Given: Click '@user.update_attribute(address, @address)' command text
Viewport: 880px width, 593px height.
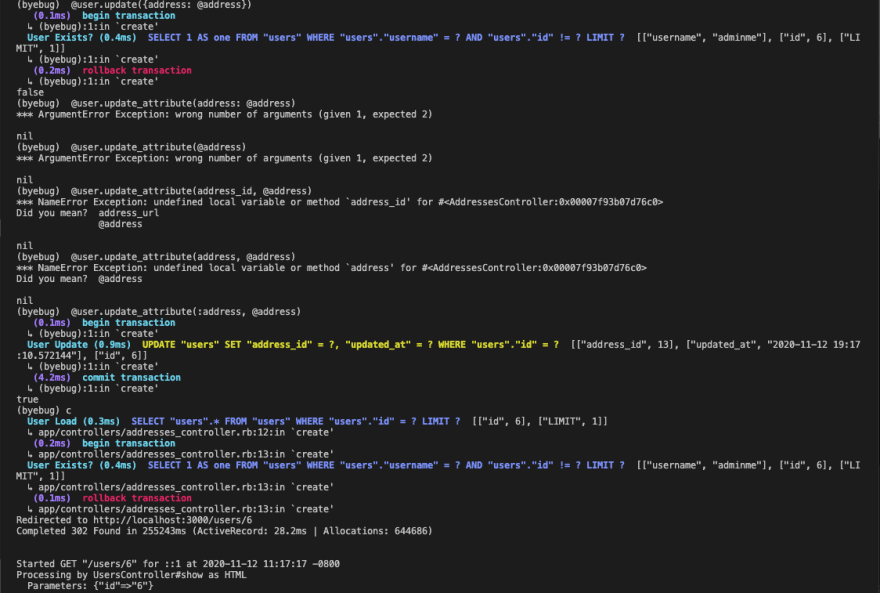Looking at the screenshot, I should tap(183, 256).
